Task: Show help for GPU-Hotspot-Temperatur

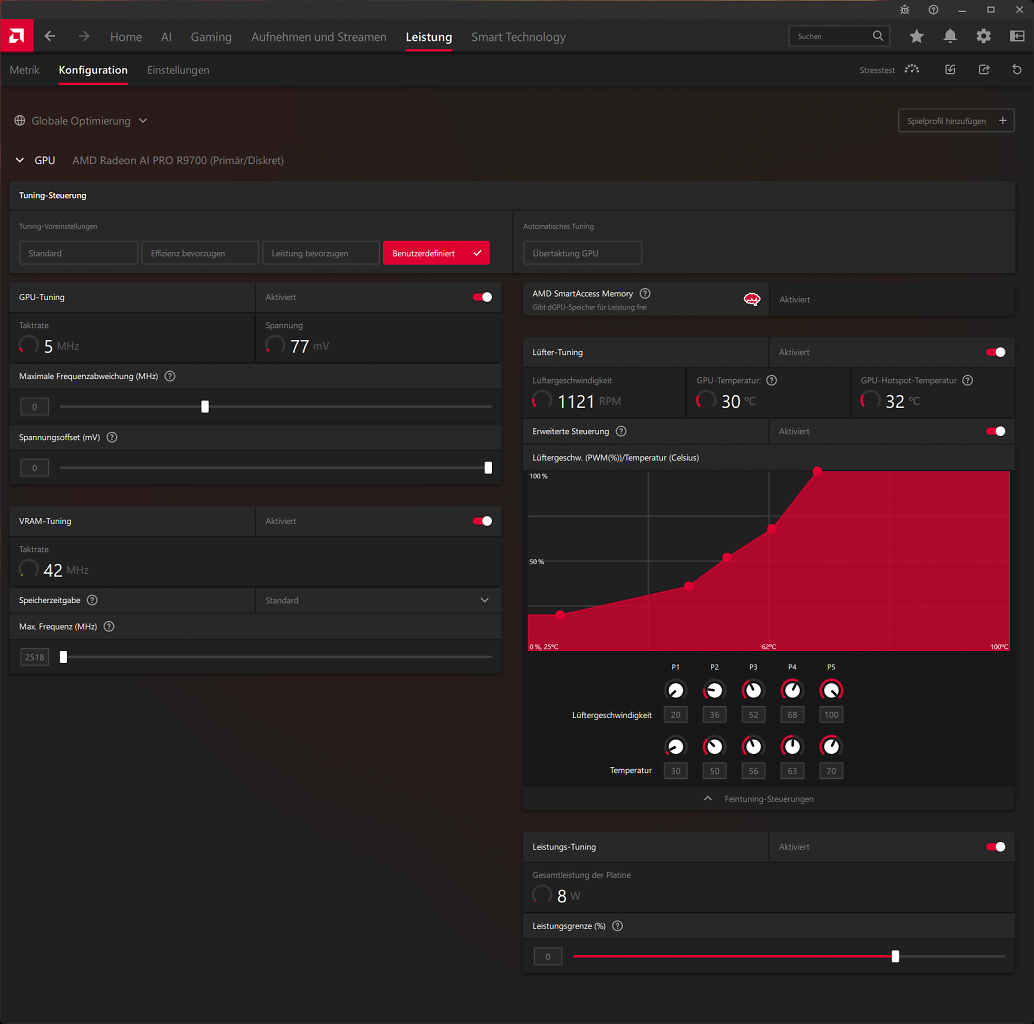Action: [967, 380]
